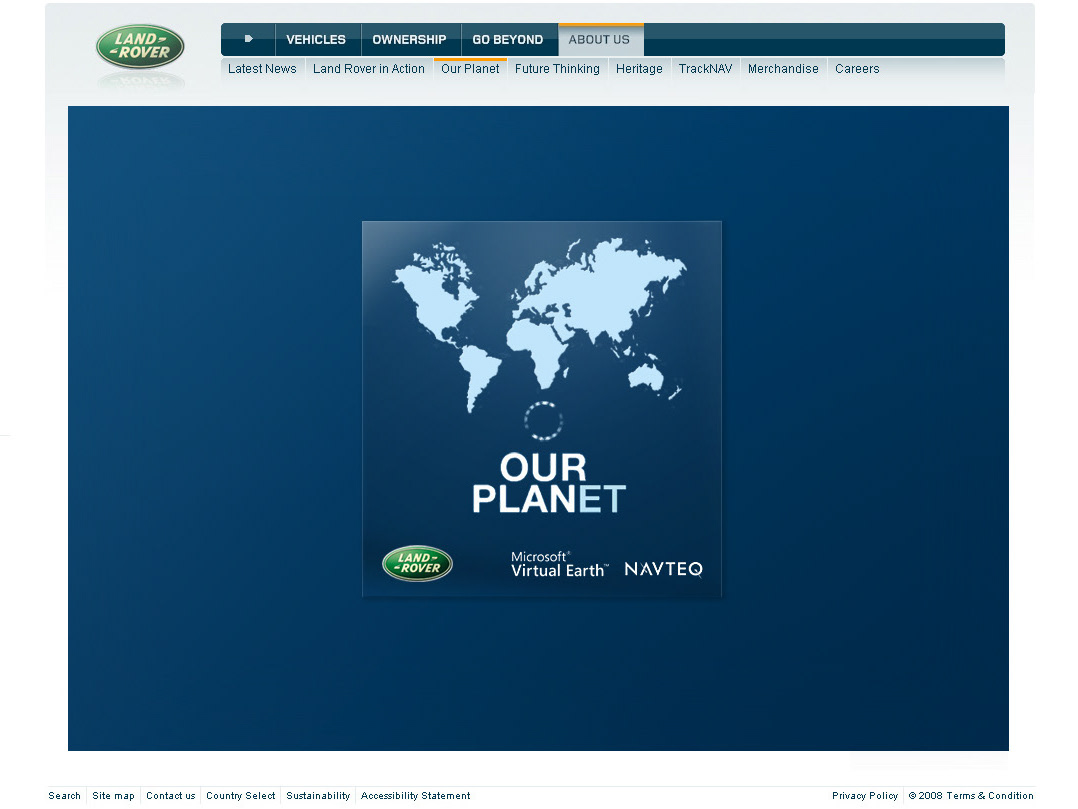Click the NAVTEQ logo
Image resolution: width=1078 pixels, height=809 pixels.
663,569
